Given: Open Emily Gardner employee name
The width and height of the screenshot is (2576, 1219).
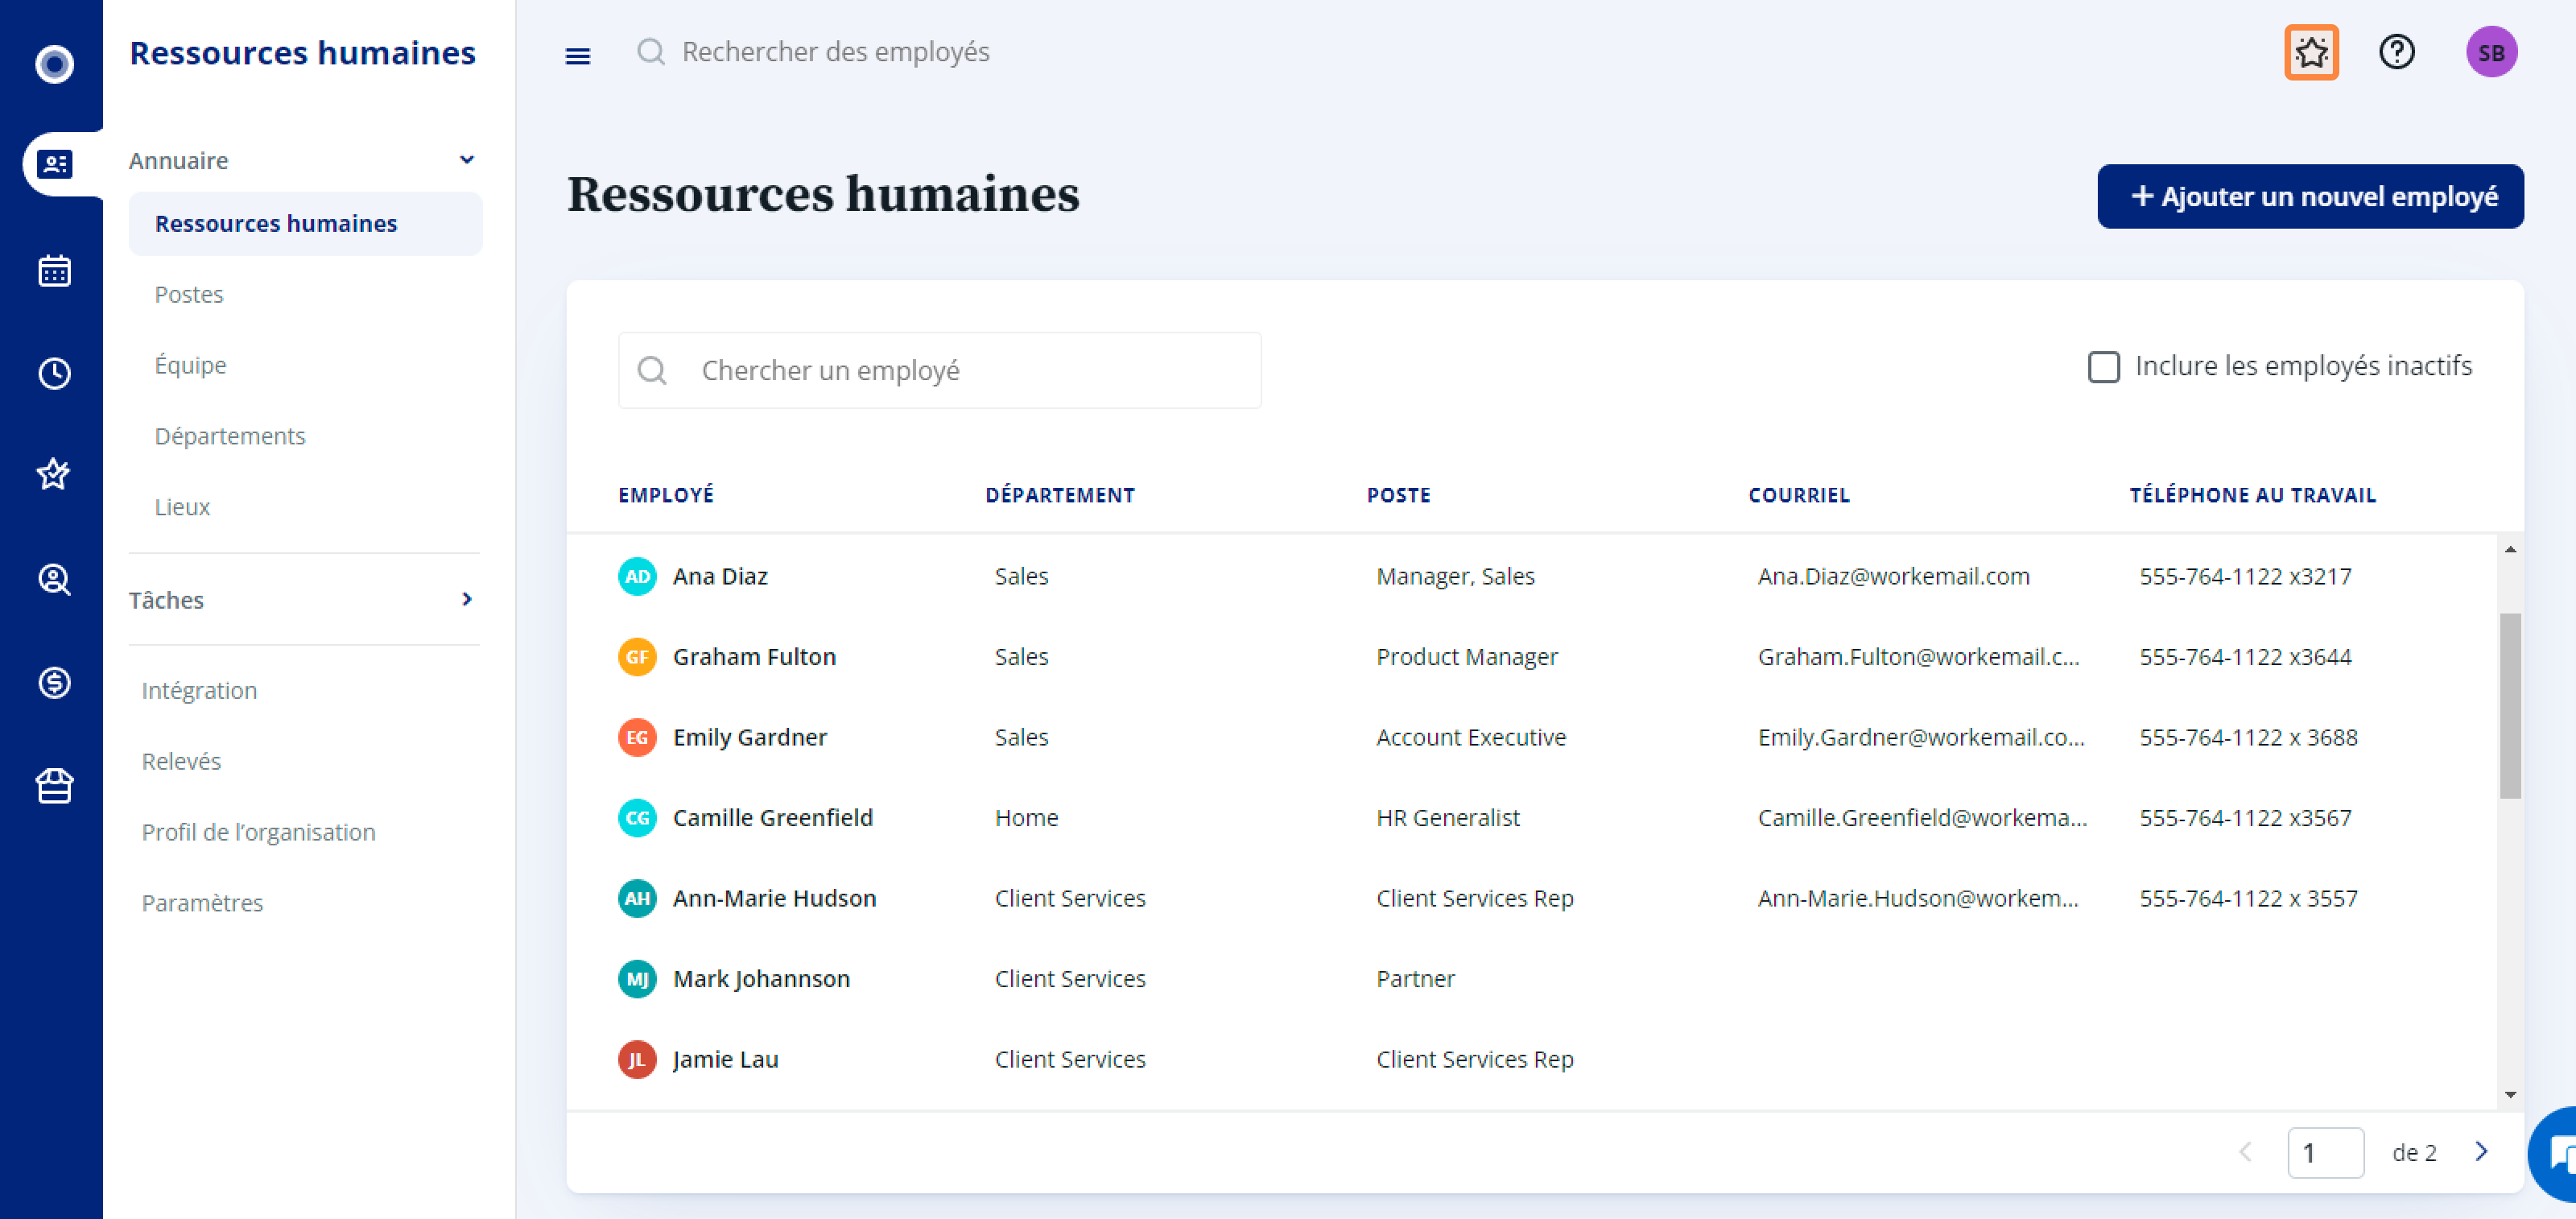Looking at the screenshot, I should [x=750, y=737].
